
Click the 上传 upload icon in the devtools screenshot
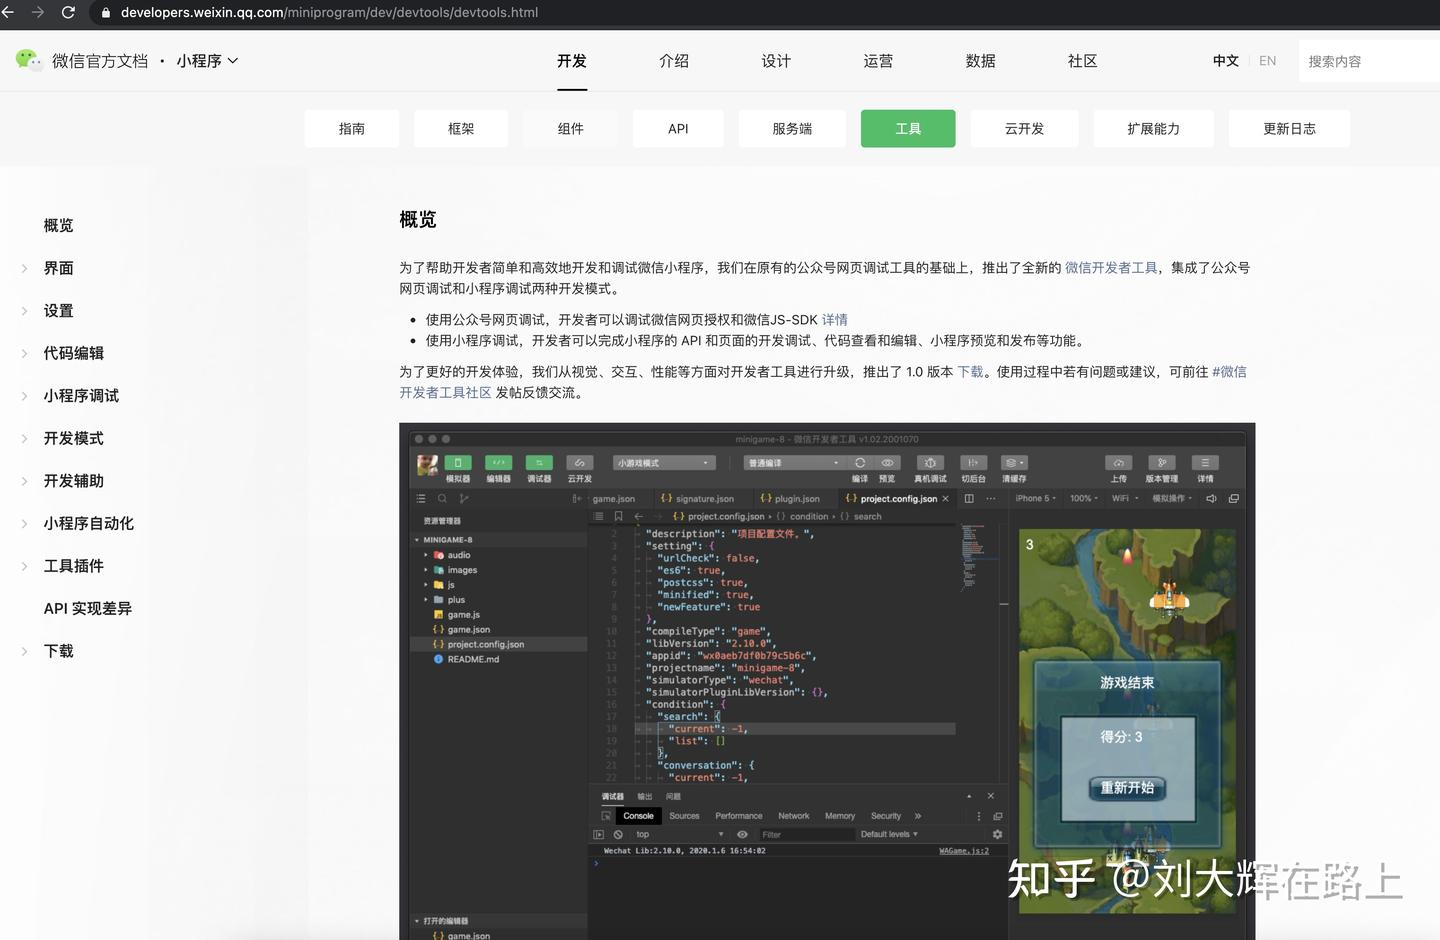(x=1118, y=463)
